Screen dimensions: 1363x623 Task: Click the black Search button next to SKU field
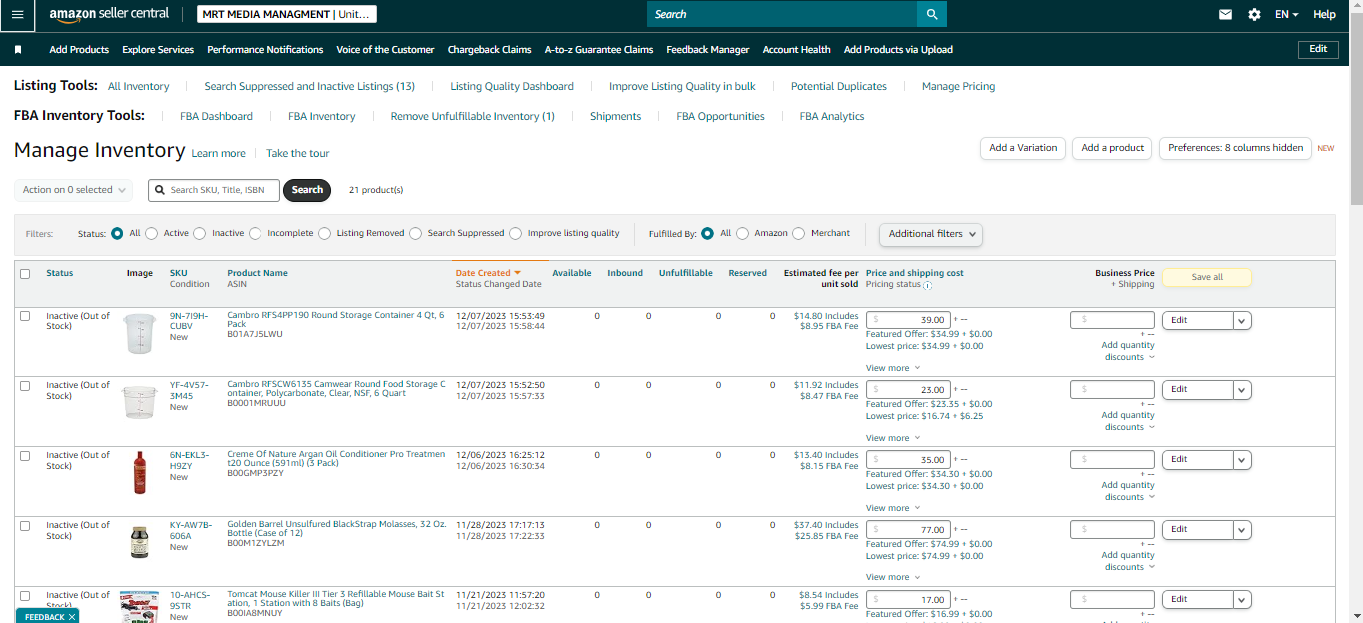point(307,190)
